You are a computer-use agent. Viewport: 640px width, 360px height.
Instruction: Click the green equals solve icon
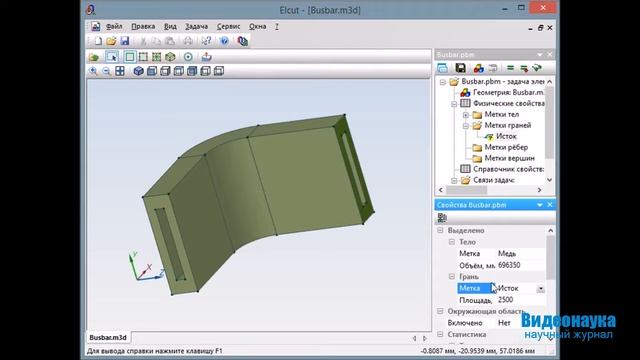point(510,68)
